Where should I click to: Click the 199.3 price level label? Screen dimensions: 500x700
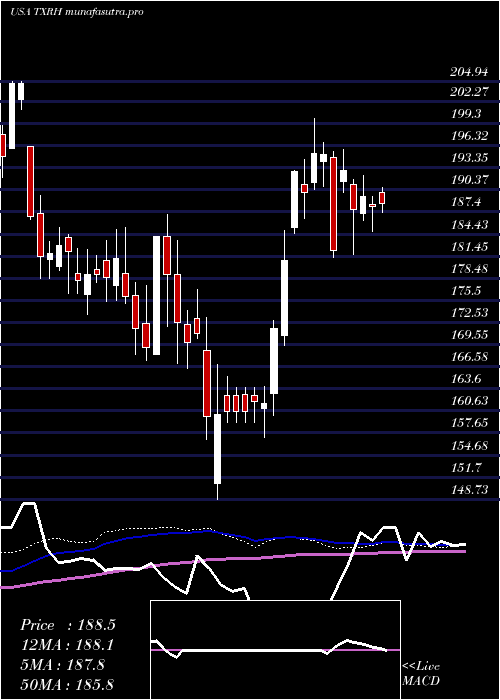tap(466, 114)
